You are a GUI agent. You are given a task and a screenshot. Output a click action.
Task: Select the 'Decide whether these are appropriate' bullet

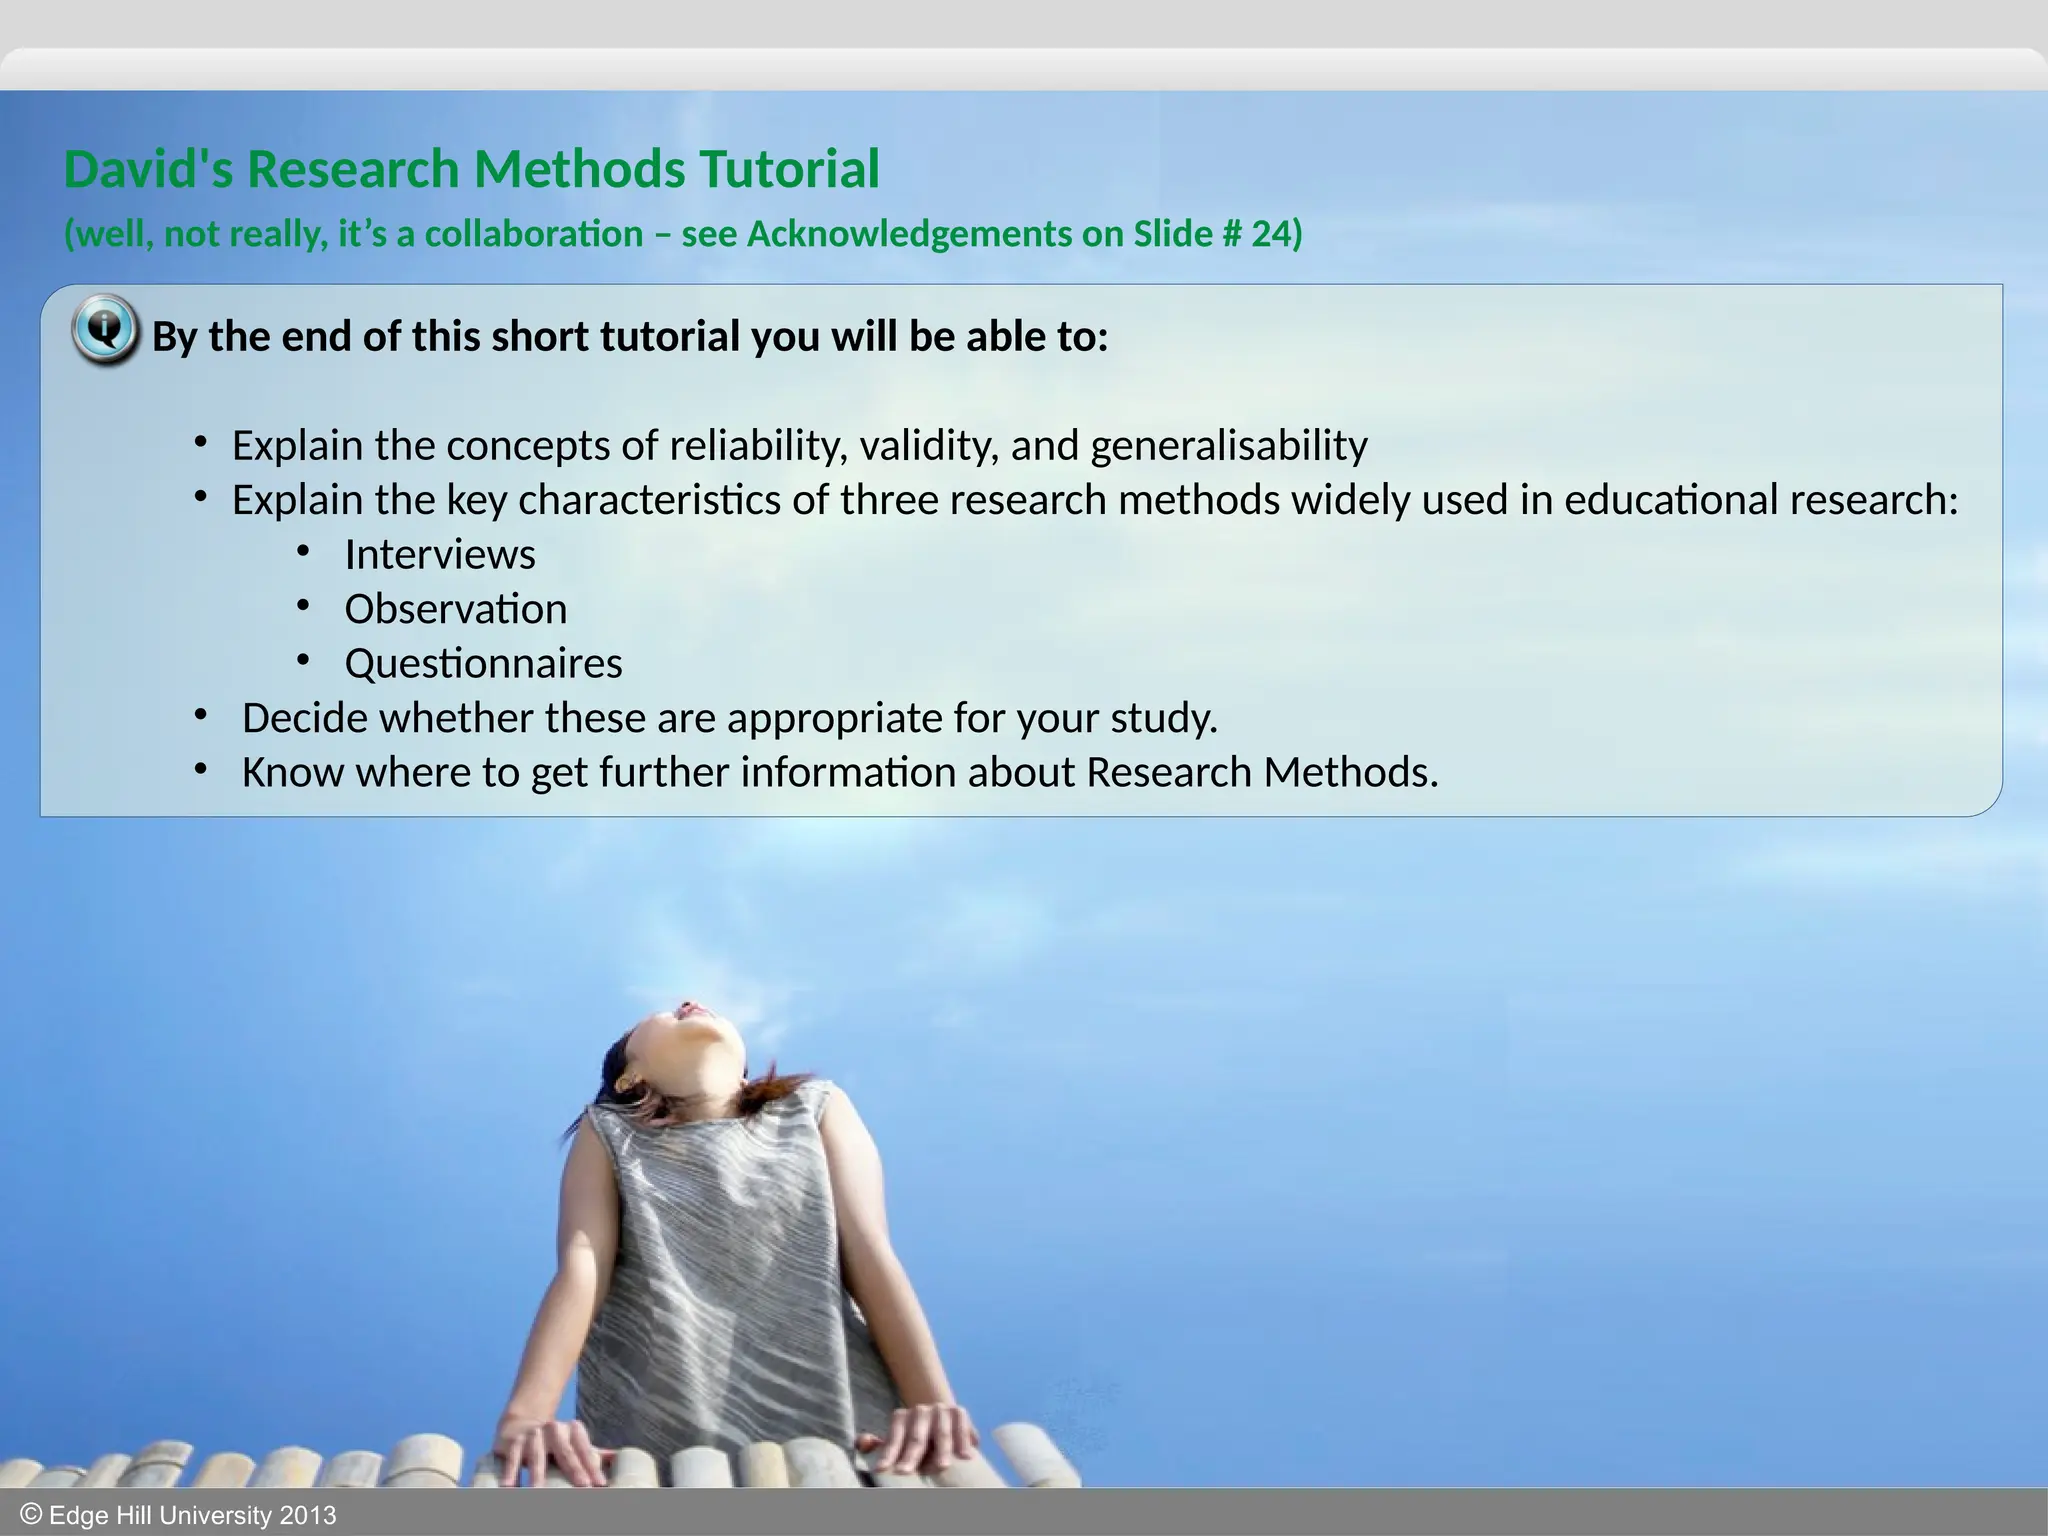point(729,718)
